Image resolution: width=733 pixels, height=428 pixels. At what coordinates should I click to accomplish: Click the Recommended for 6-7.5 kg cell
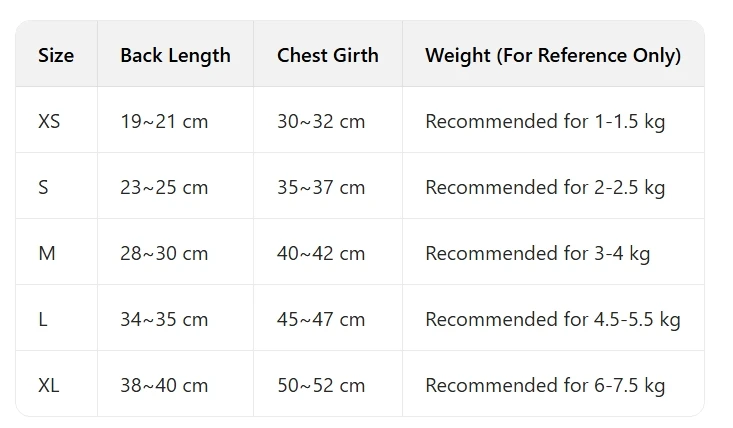click(x=545, y=385)
